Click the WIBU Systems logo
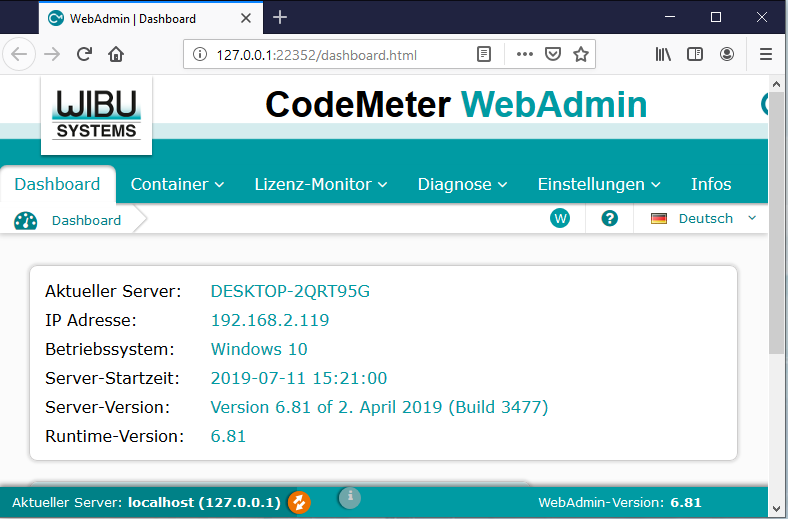This screenshot has width=788, height=519. 96,116
